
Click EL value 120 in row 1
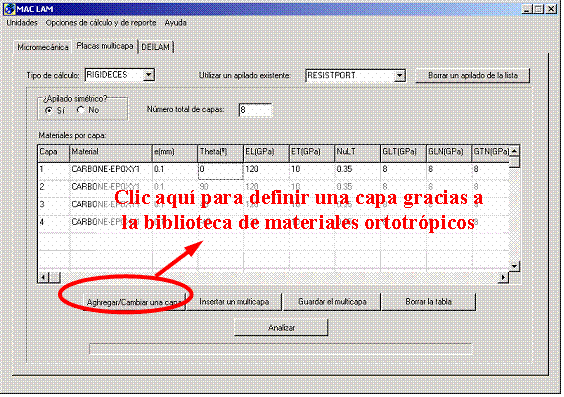pyautogui.click(x=266, y=171)
